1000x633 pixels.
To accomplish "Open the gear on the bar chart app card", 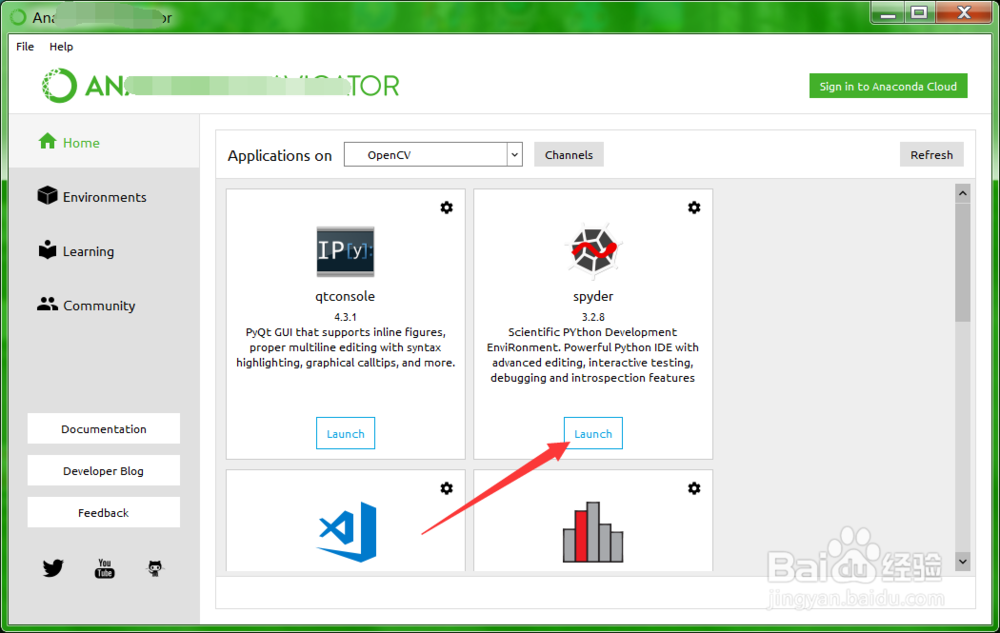I will 694,488.
